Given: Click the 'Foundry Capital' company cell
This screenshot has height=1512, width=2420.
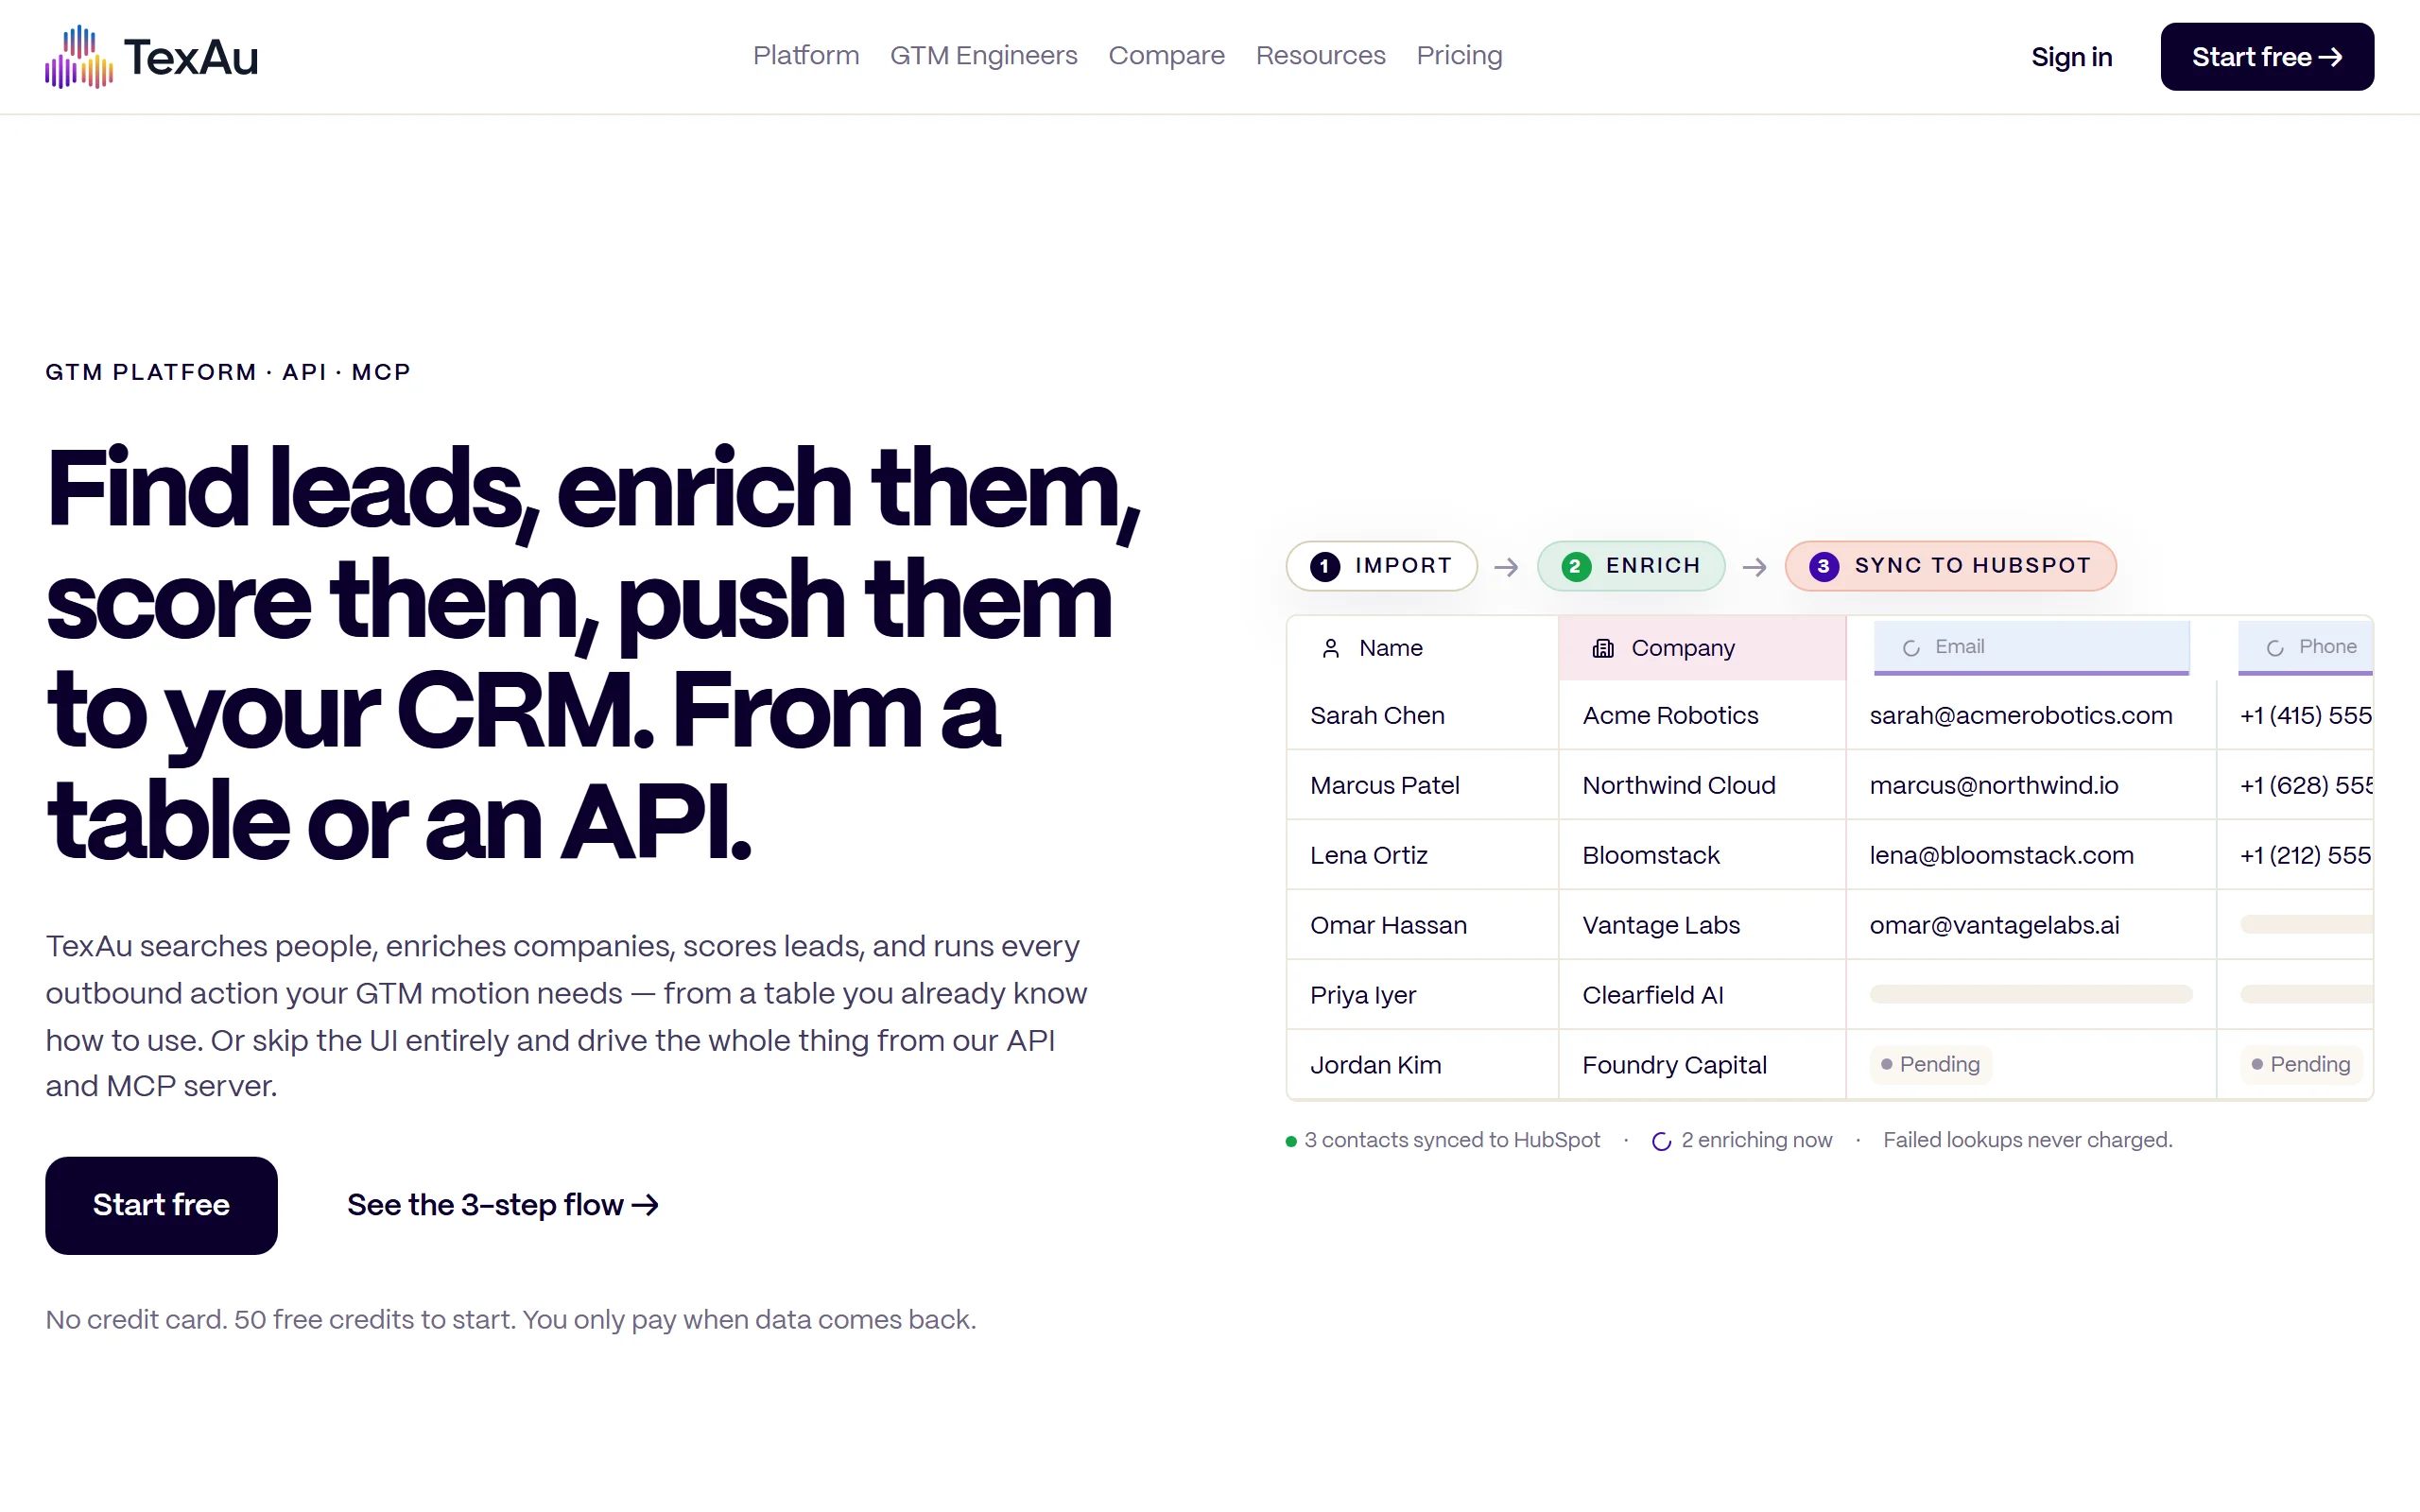Looking at the screenshot, I should tap(1702, 1065).
